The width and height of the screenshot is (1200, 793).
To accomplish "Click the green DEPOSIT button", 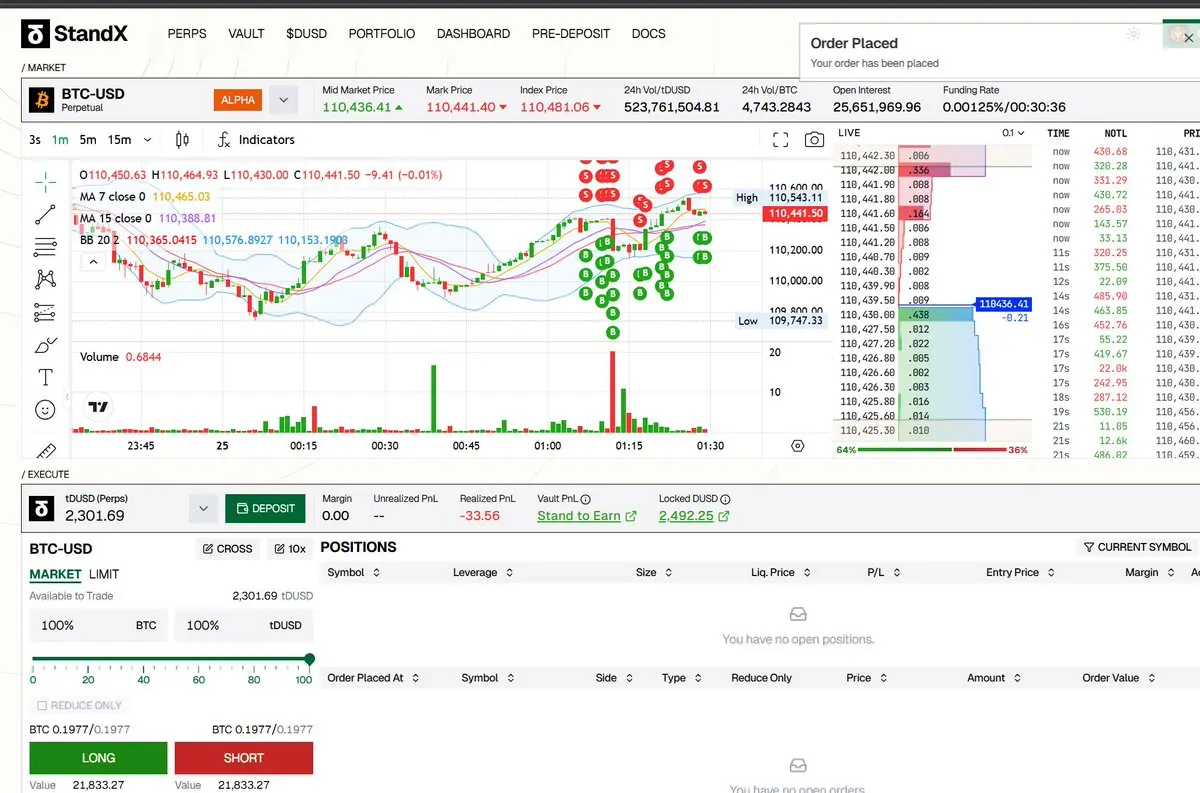I will [x=265, y=508].
